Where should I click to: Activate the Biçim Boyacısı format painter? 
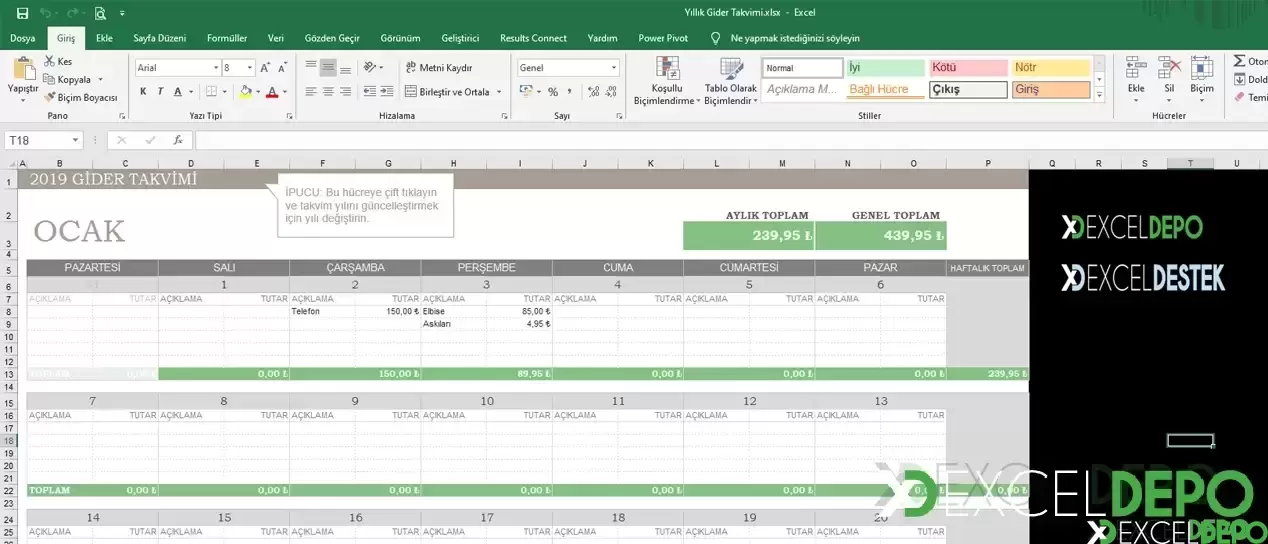(81, 97)
